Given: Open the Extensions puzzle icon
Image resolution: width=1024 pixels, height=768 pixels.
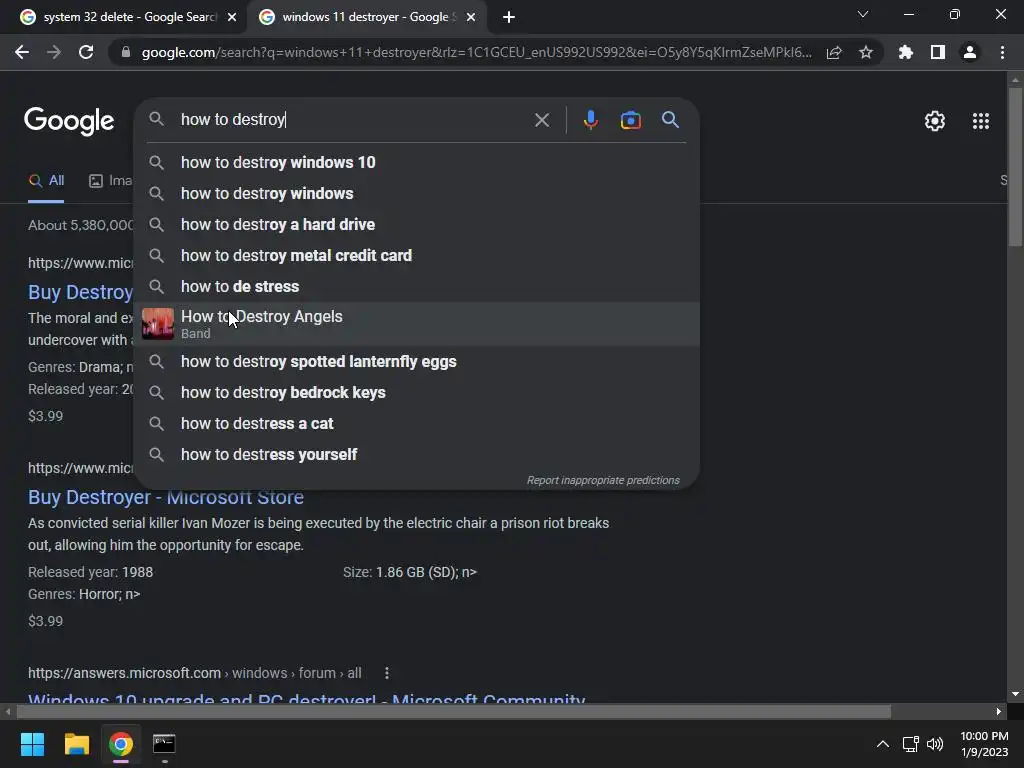Looking at the screenshot, I should pos(906,52).
